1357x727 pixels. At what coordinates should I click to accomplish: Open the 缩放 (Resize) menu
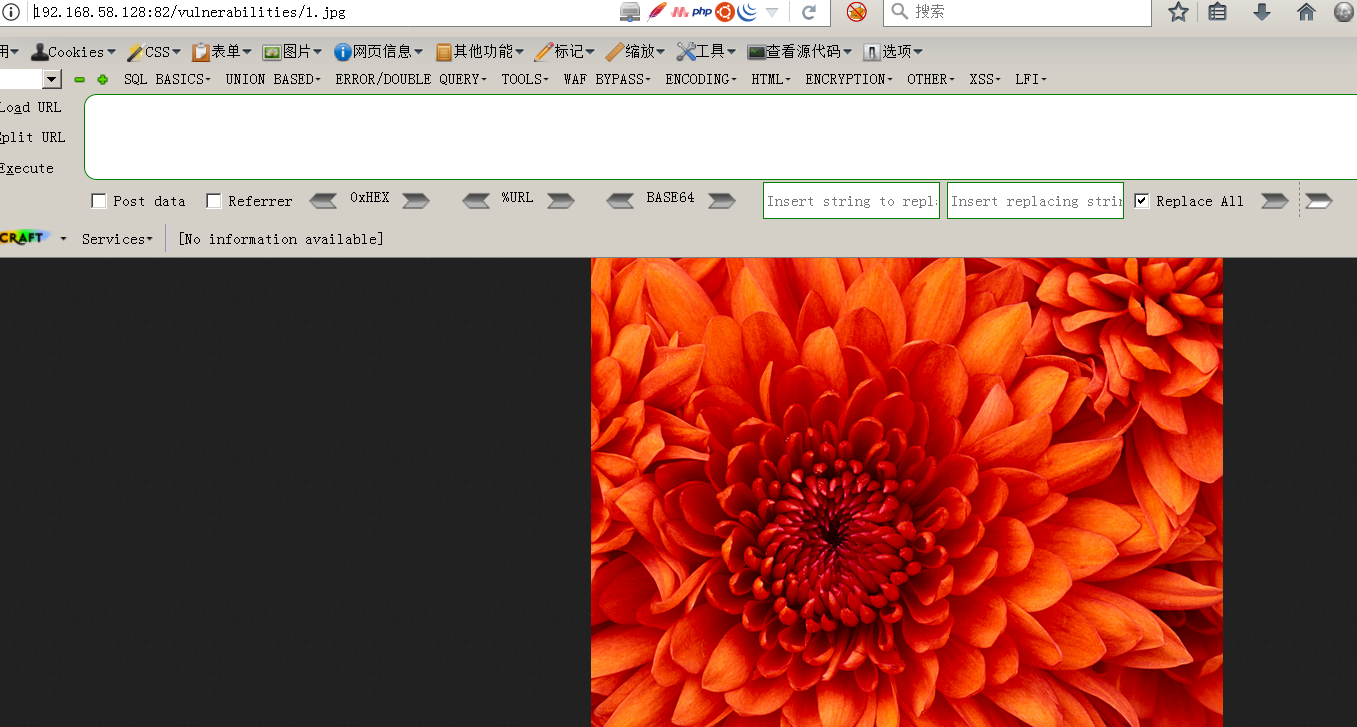coord(635,52)
